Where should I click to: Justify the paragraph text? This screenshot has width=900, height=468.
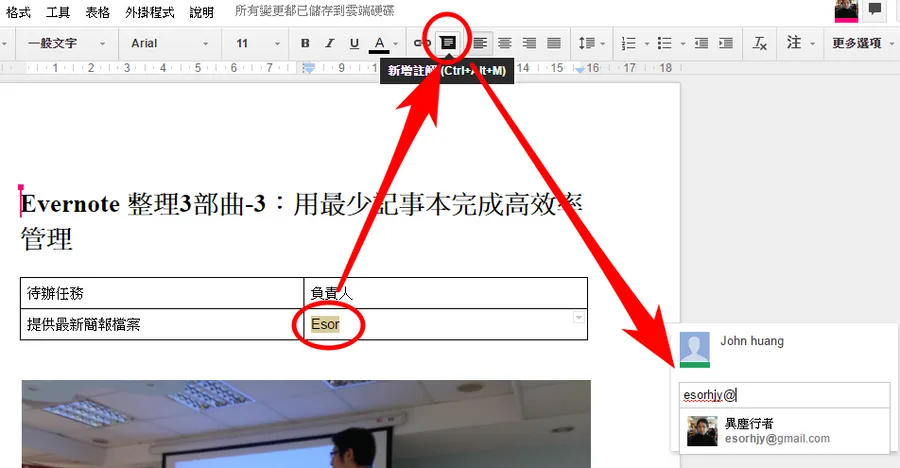(553, 44)
